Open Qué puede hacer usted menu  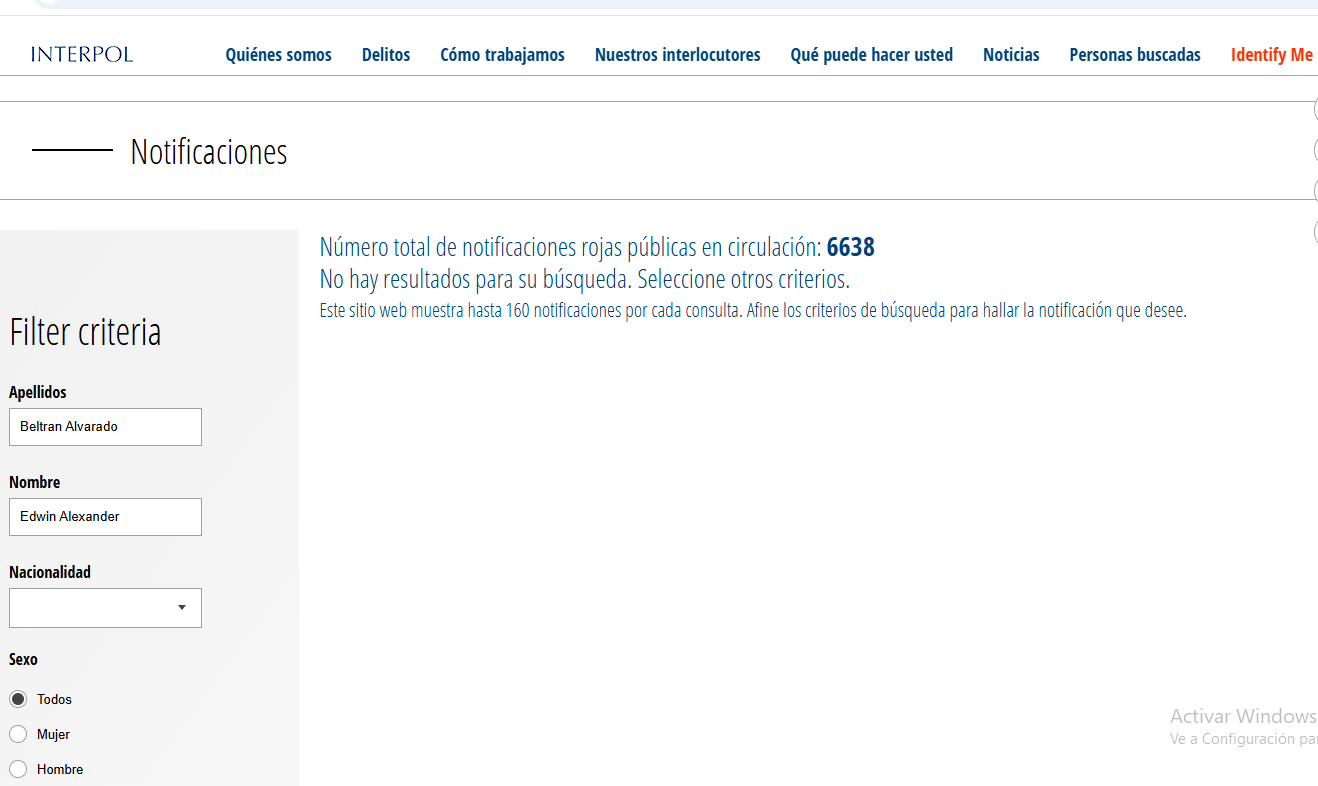[x=871, y=55]
